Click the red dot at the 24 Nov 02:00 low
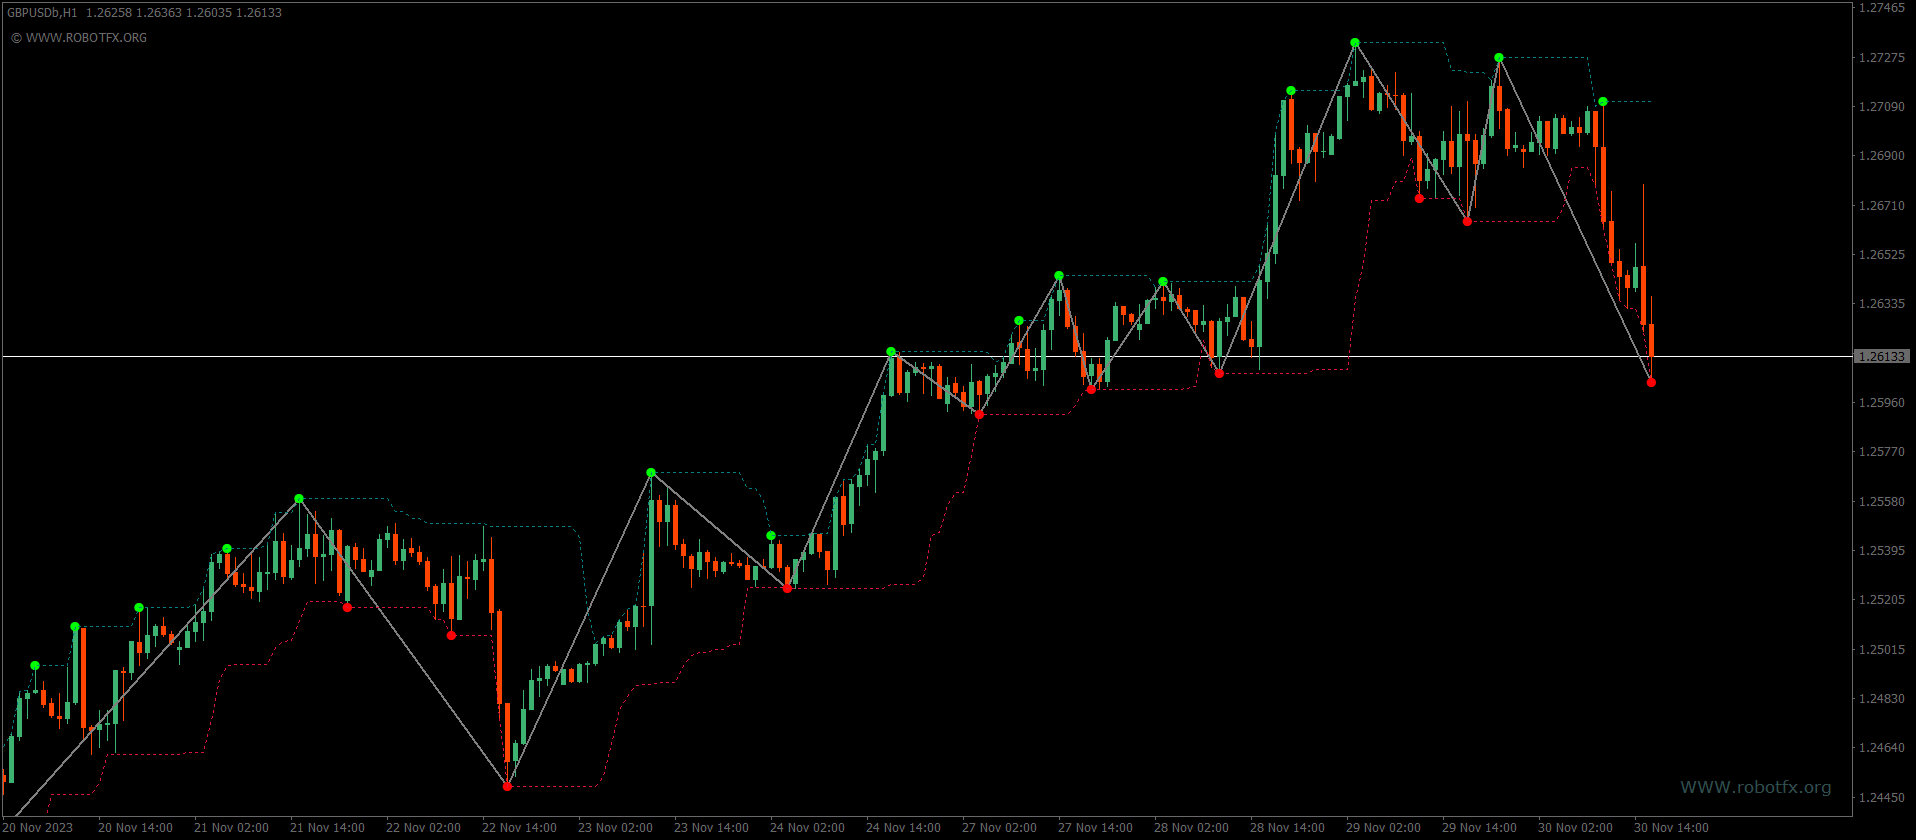Image resolution: width=1916 pixels, height=840 pixels. (x=787, y=589)
